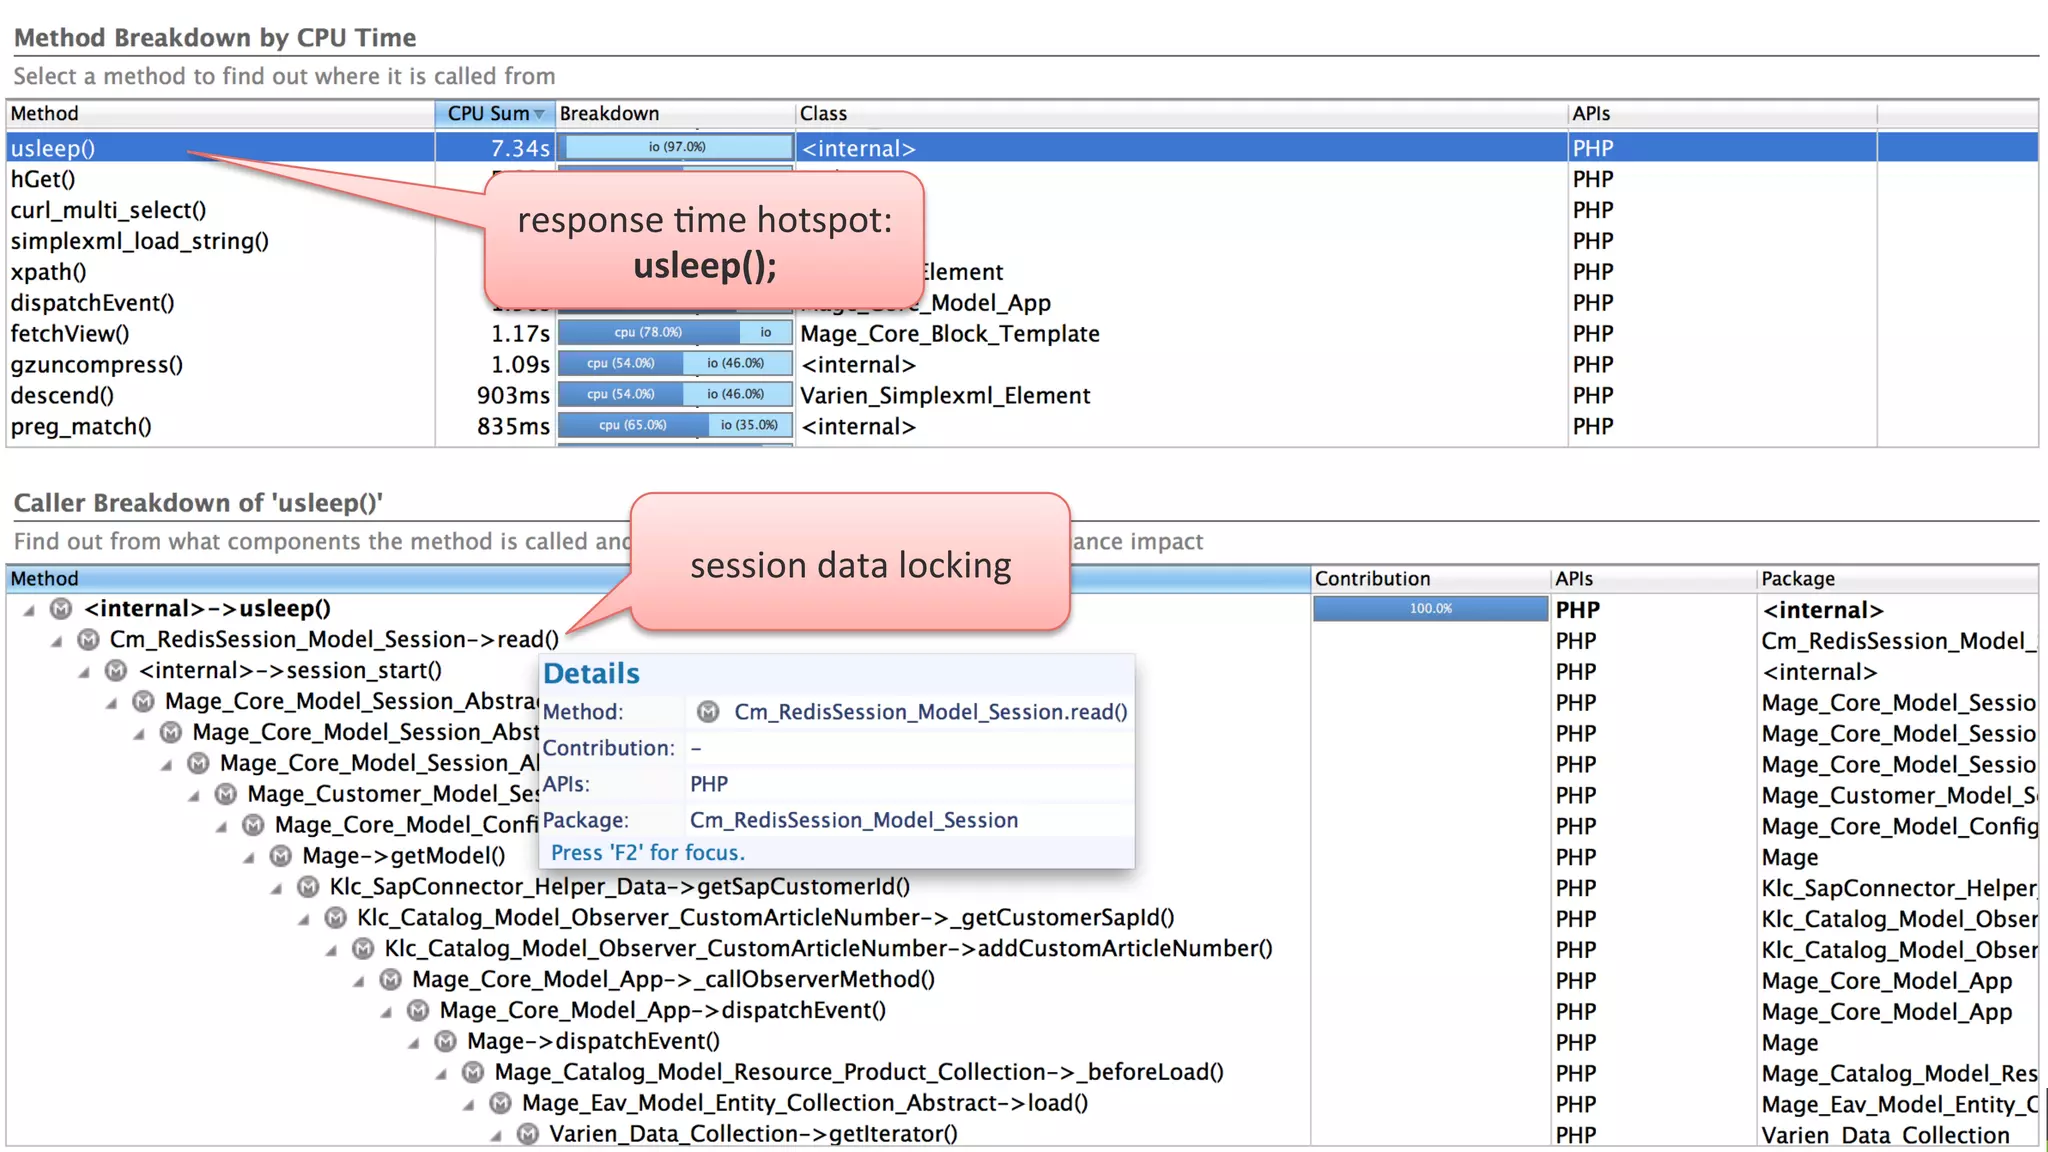Image resolution: width=2048 pixels, height=1152 pixels.
Task: Click method icon beside addCustomArticleNumber() row
Action: point(363,948)
